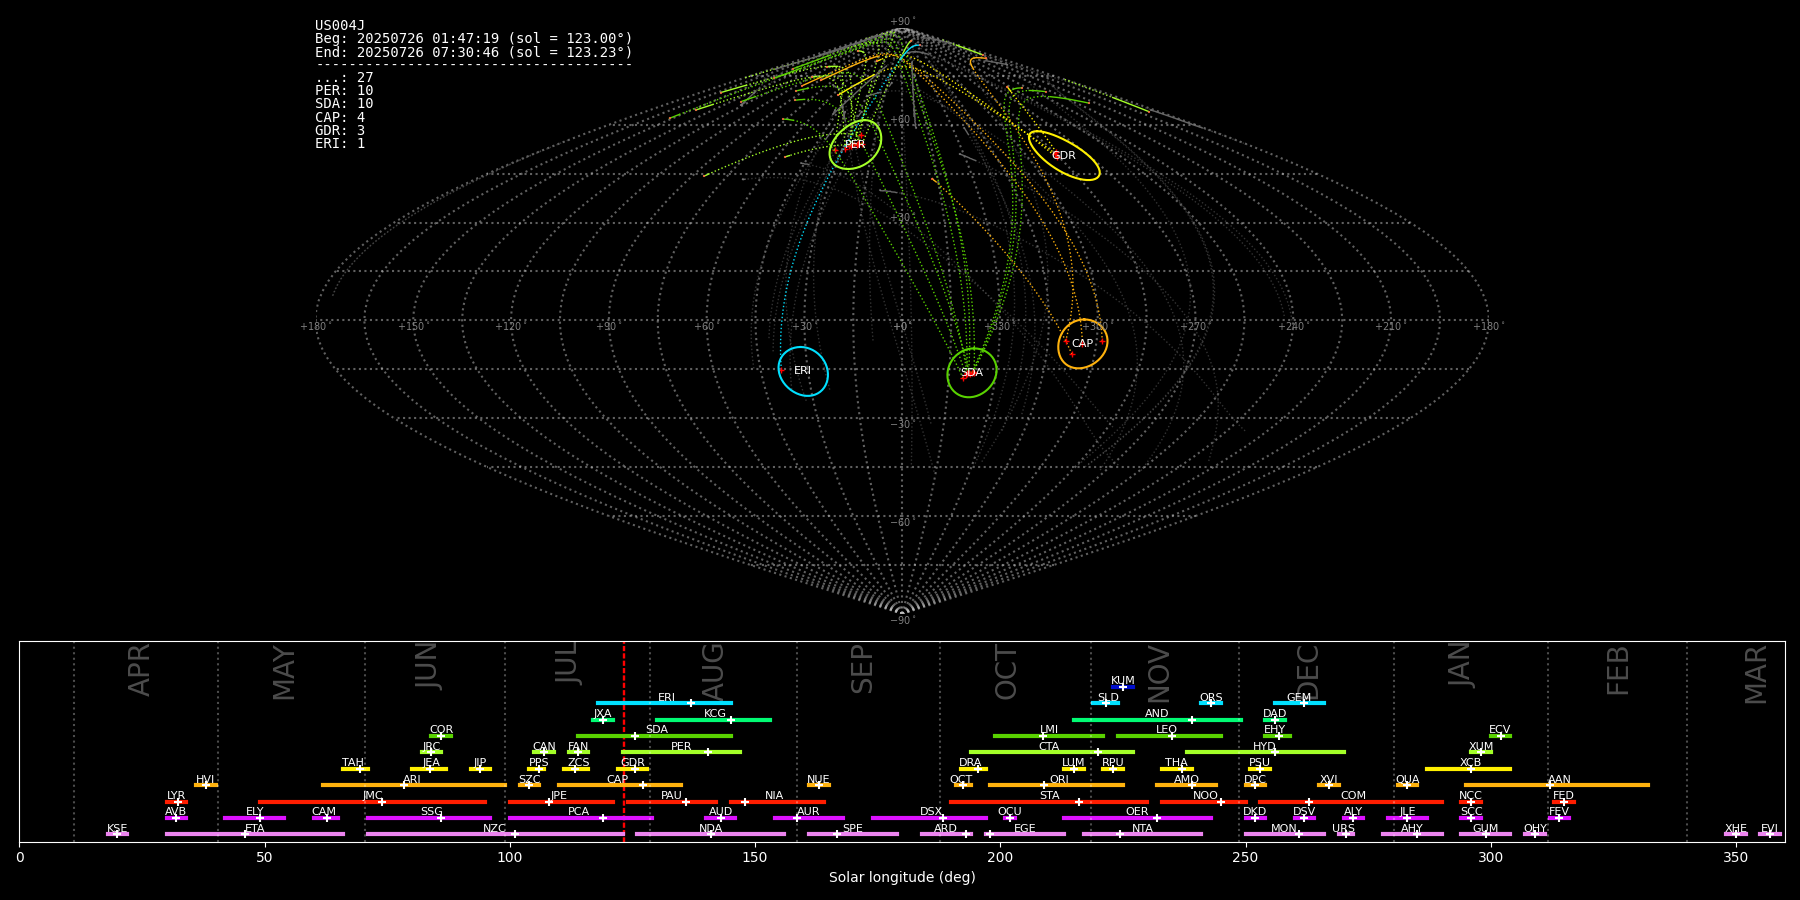Click the 150 tick label on x-axis
Screen dimensions: 1800x900
(x=755, y=857)
